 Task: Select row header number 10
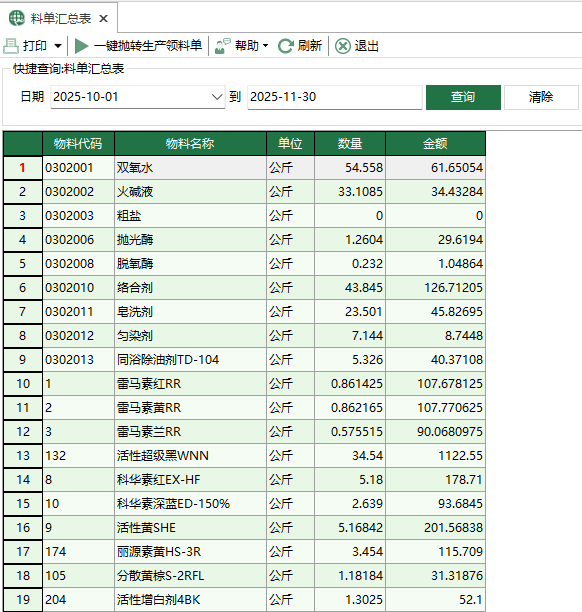(23, 384)
